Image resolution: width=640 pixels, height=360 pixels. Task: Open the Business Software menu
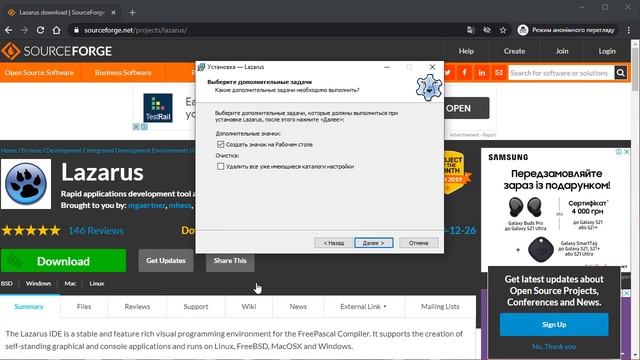(123, 73)
